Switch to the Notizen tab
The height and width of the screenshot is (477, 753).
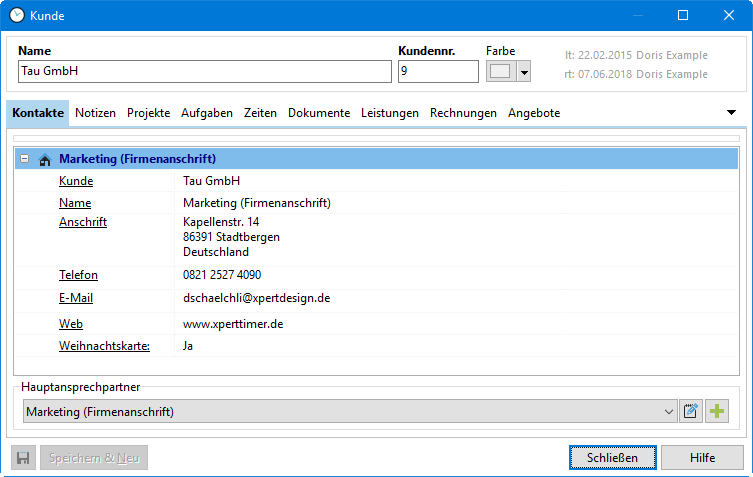click(x=95, y=113)
